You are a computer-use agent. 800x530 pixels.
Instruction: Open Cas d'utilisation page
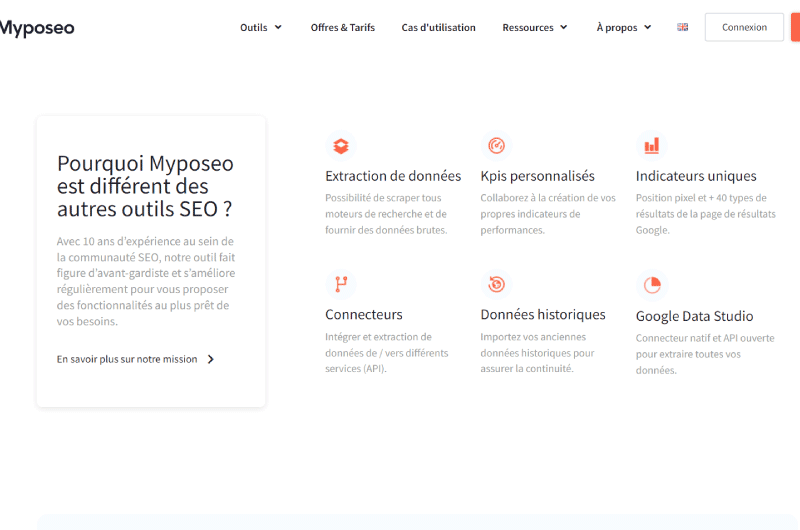(438, 28)
